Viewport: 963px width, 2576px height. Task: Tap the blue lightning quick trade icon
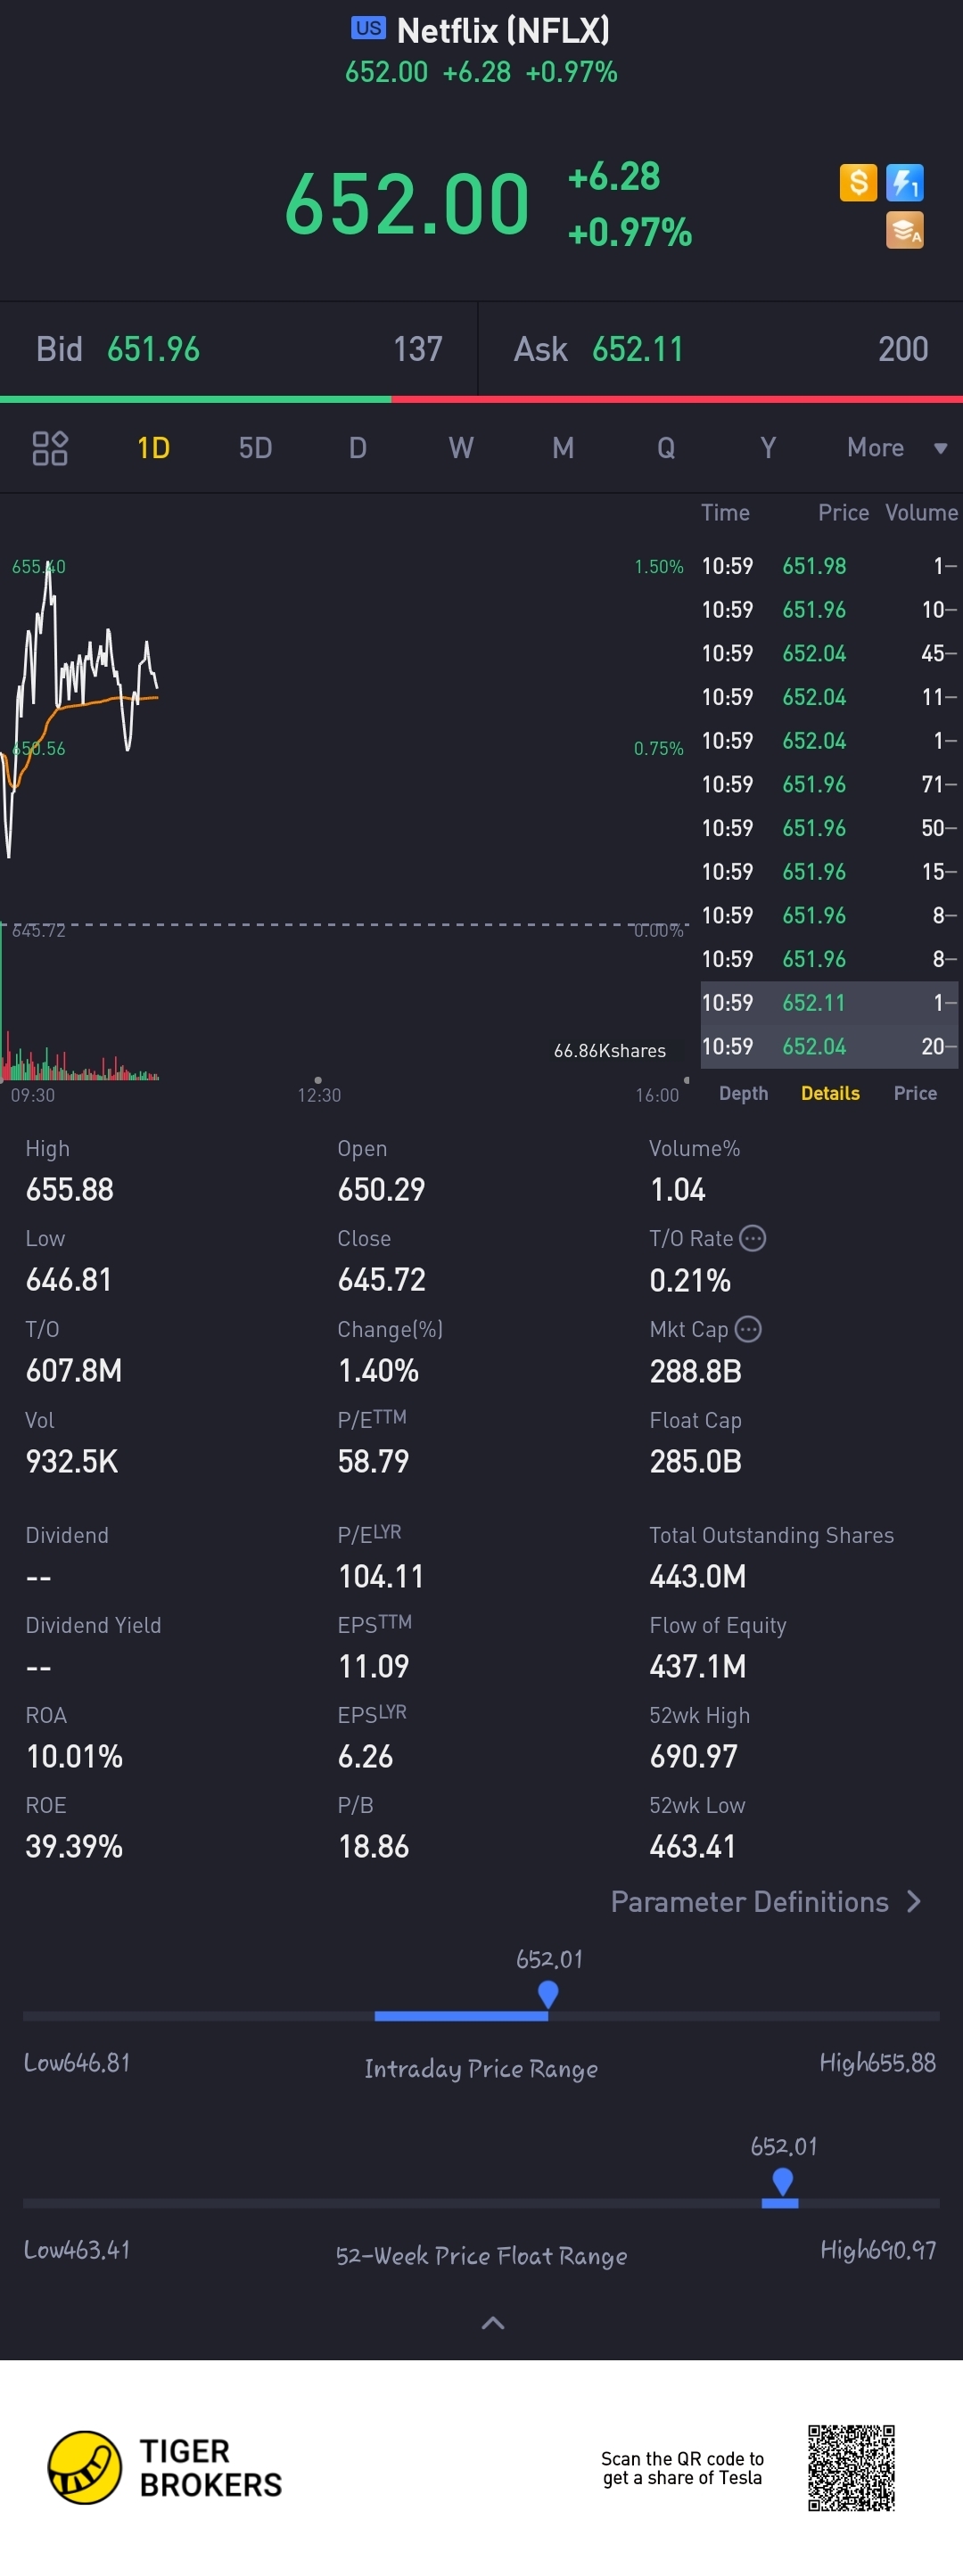click(x=904, y=182)
